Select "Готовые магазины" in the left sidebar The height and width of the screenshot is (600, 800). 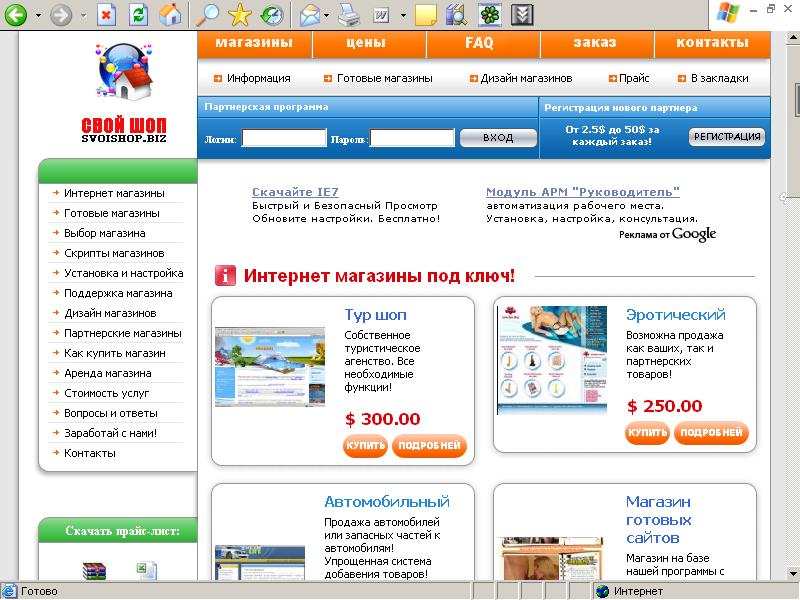(x=111, y=213)
